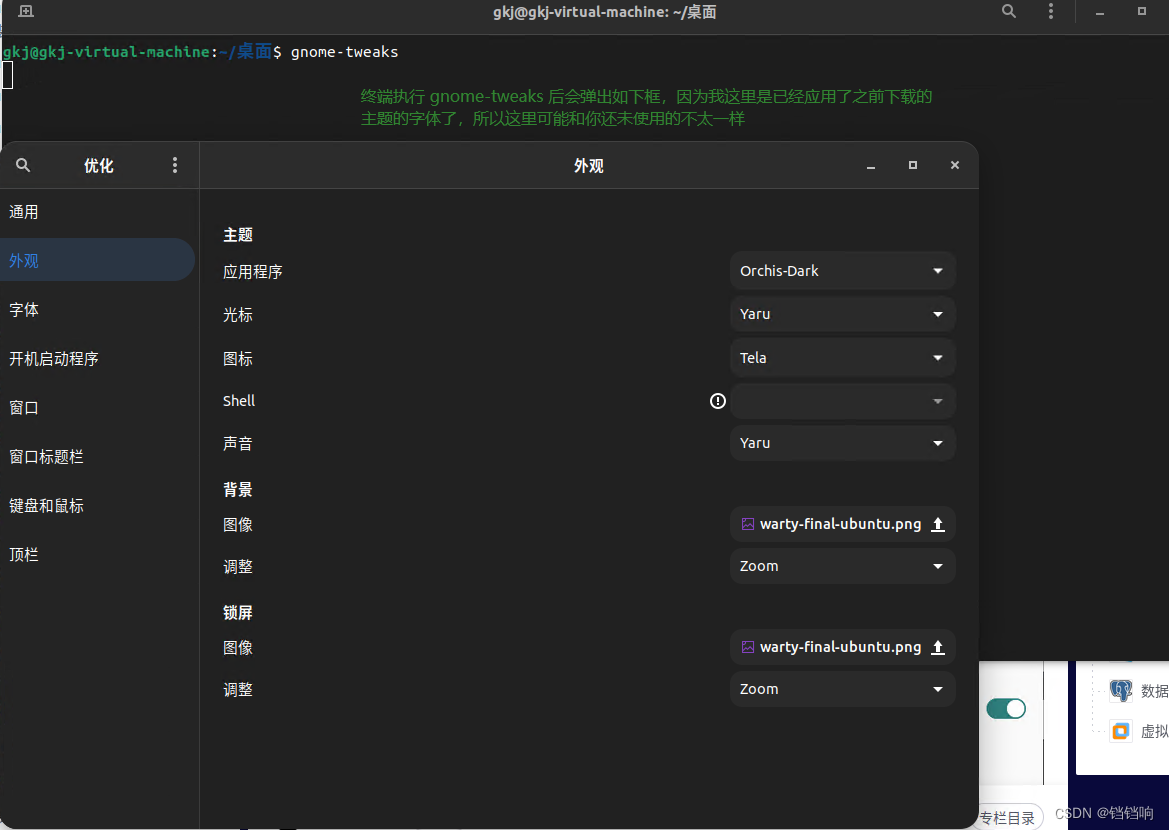Click the 背景 section heading
1169x830 pixels.
coord(238,490)
